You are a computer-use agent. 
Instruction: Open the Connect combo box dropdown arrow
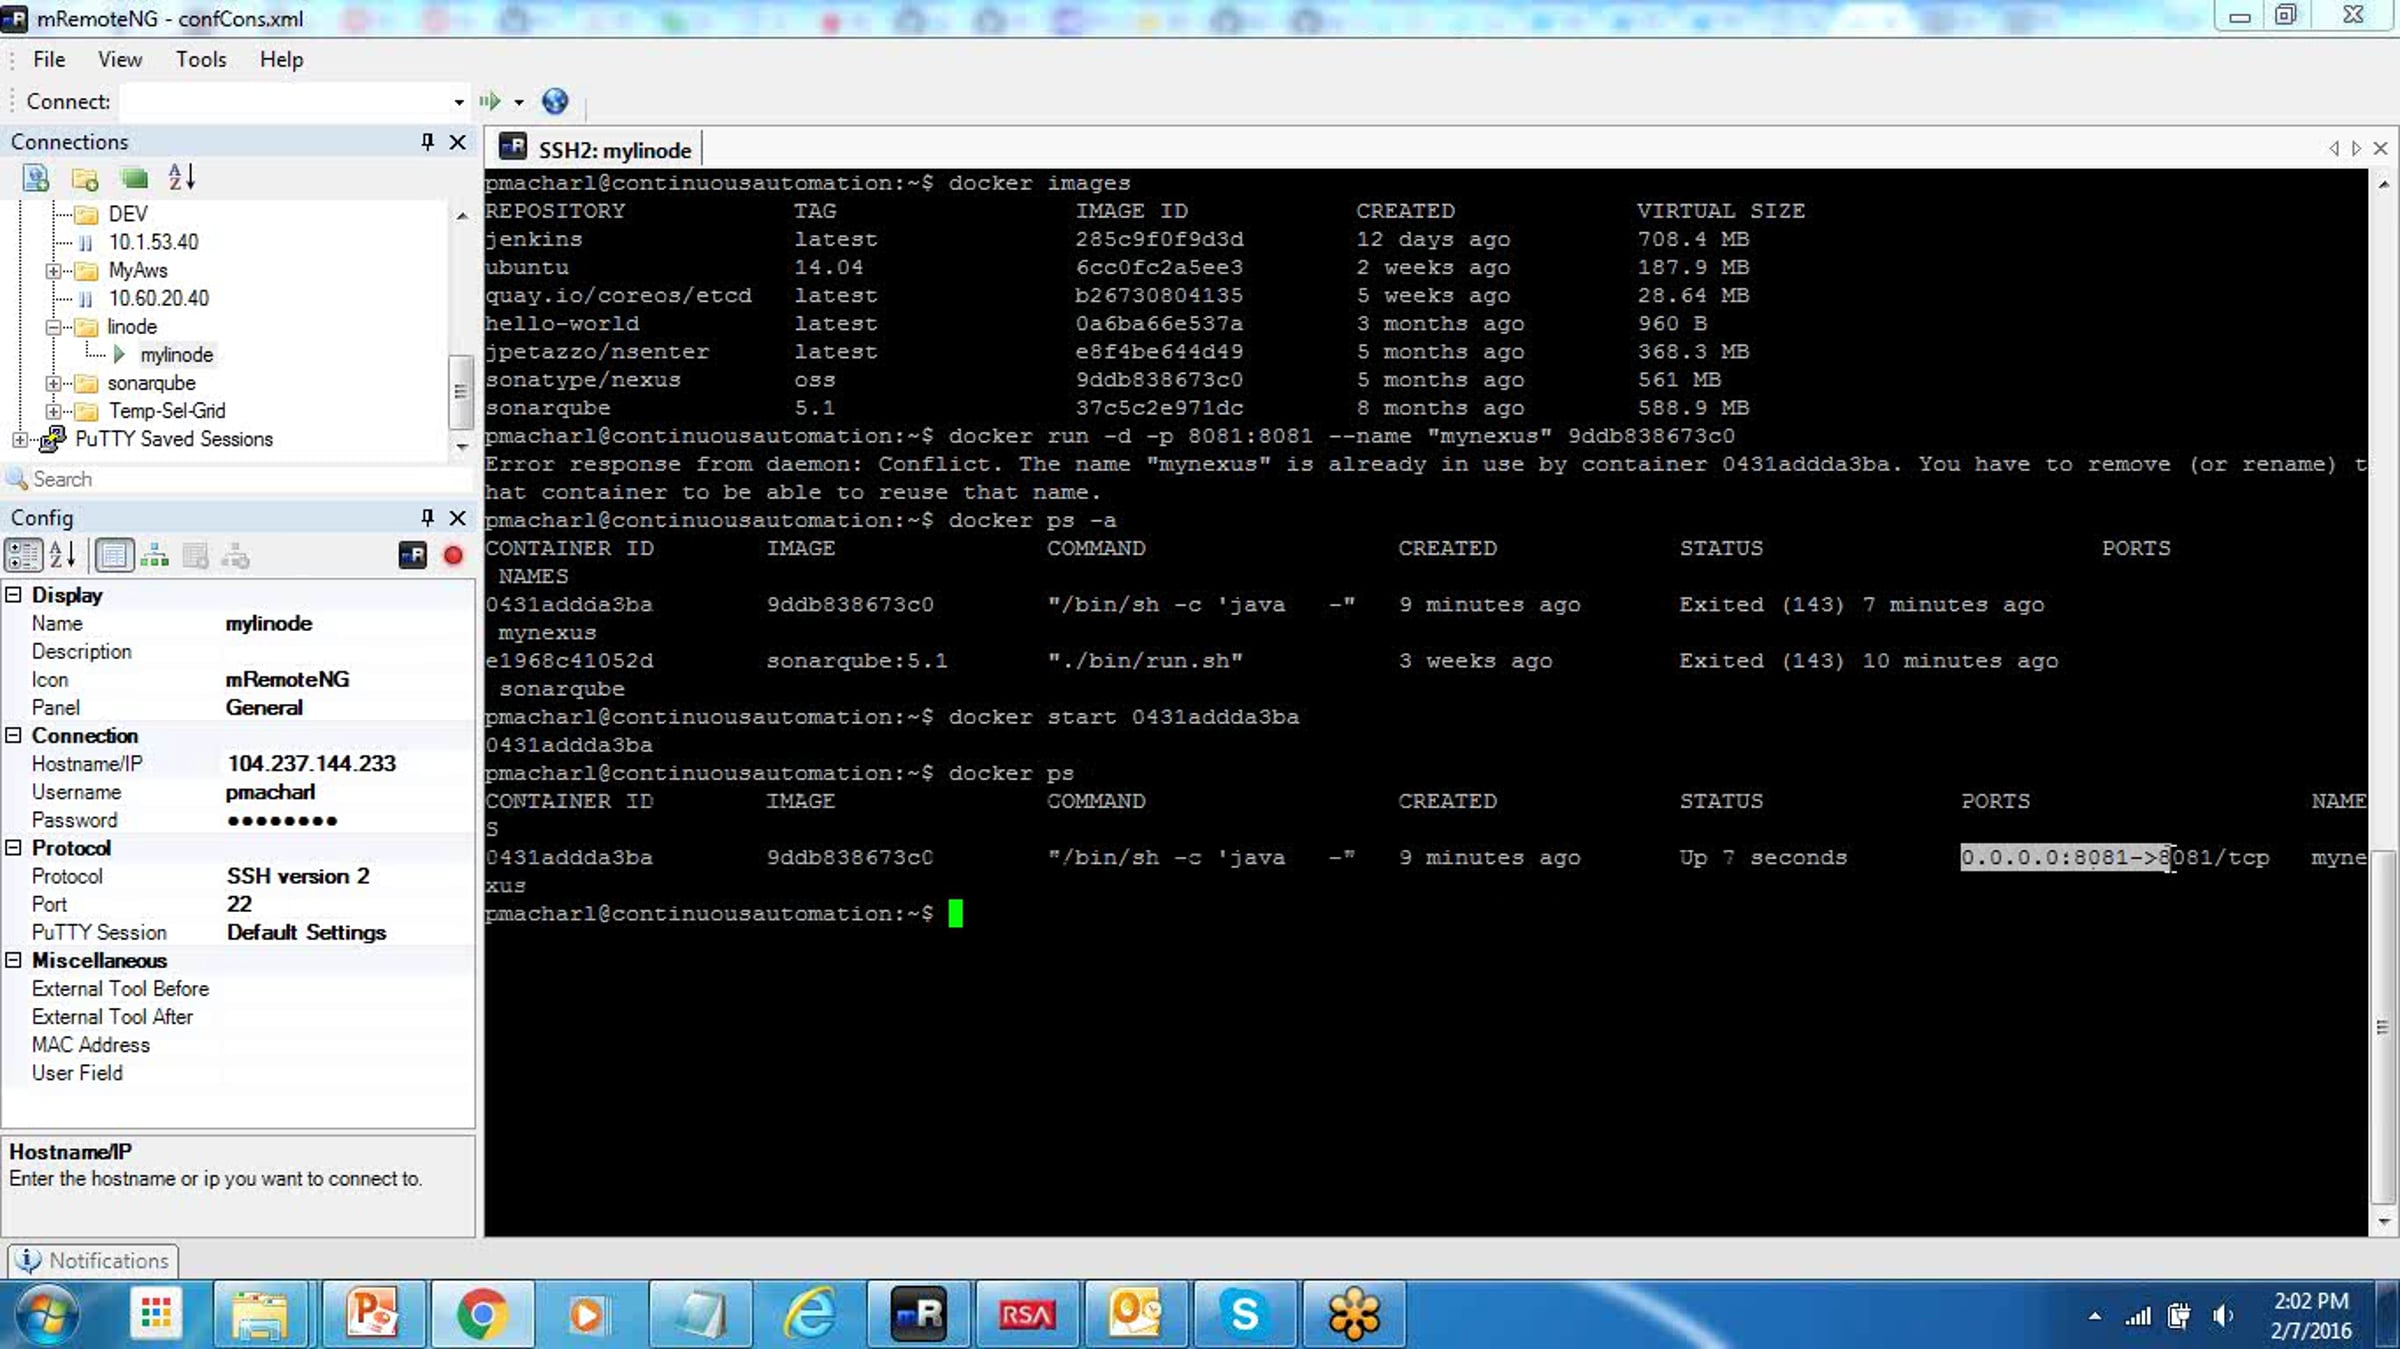point(459,102)
